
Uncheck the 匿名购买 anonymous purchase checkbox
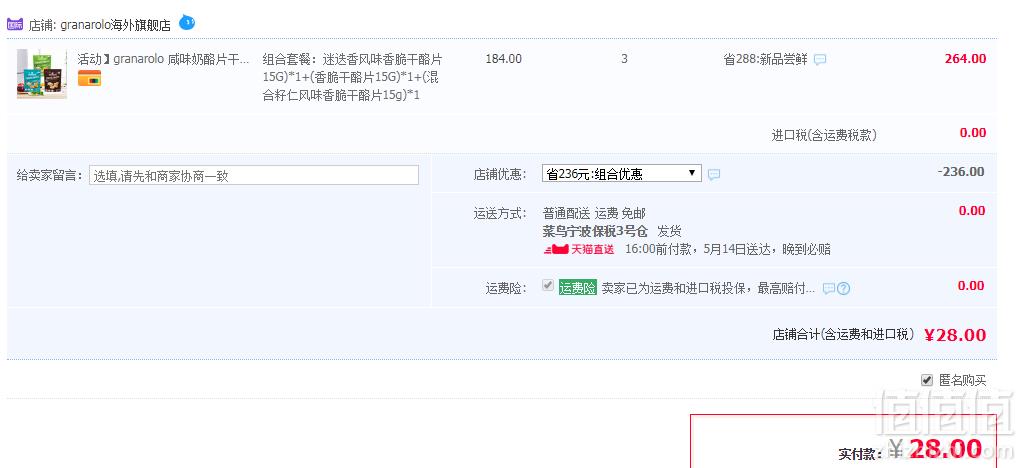pyautogui.click(x=926, y=380)
